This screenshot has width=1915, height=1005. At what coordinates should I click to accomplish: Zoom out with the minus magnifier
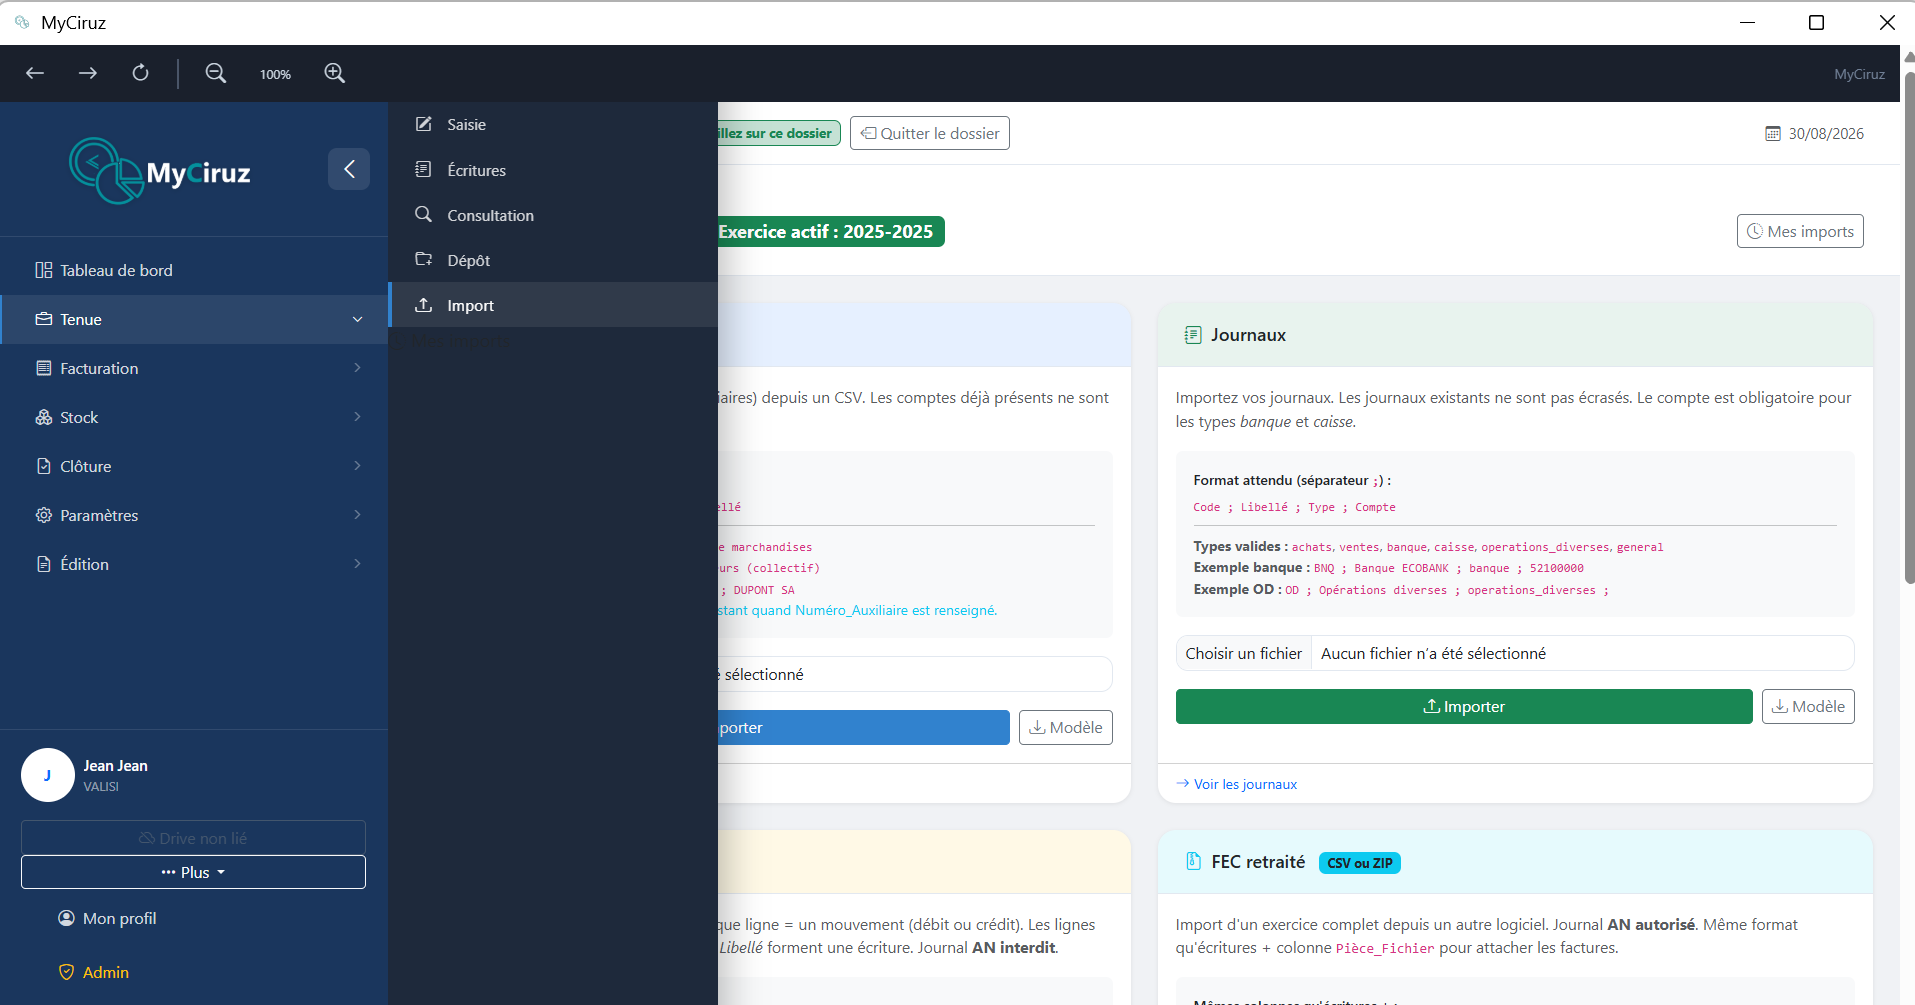pos(215,73)
